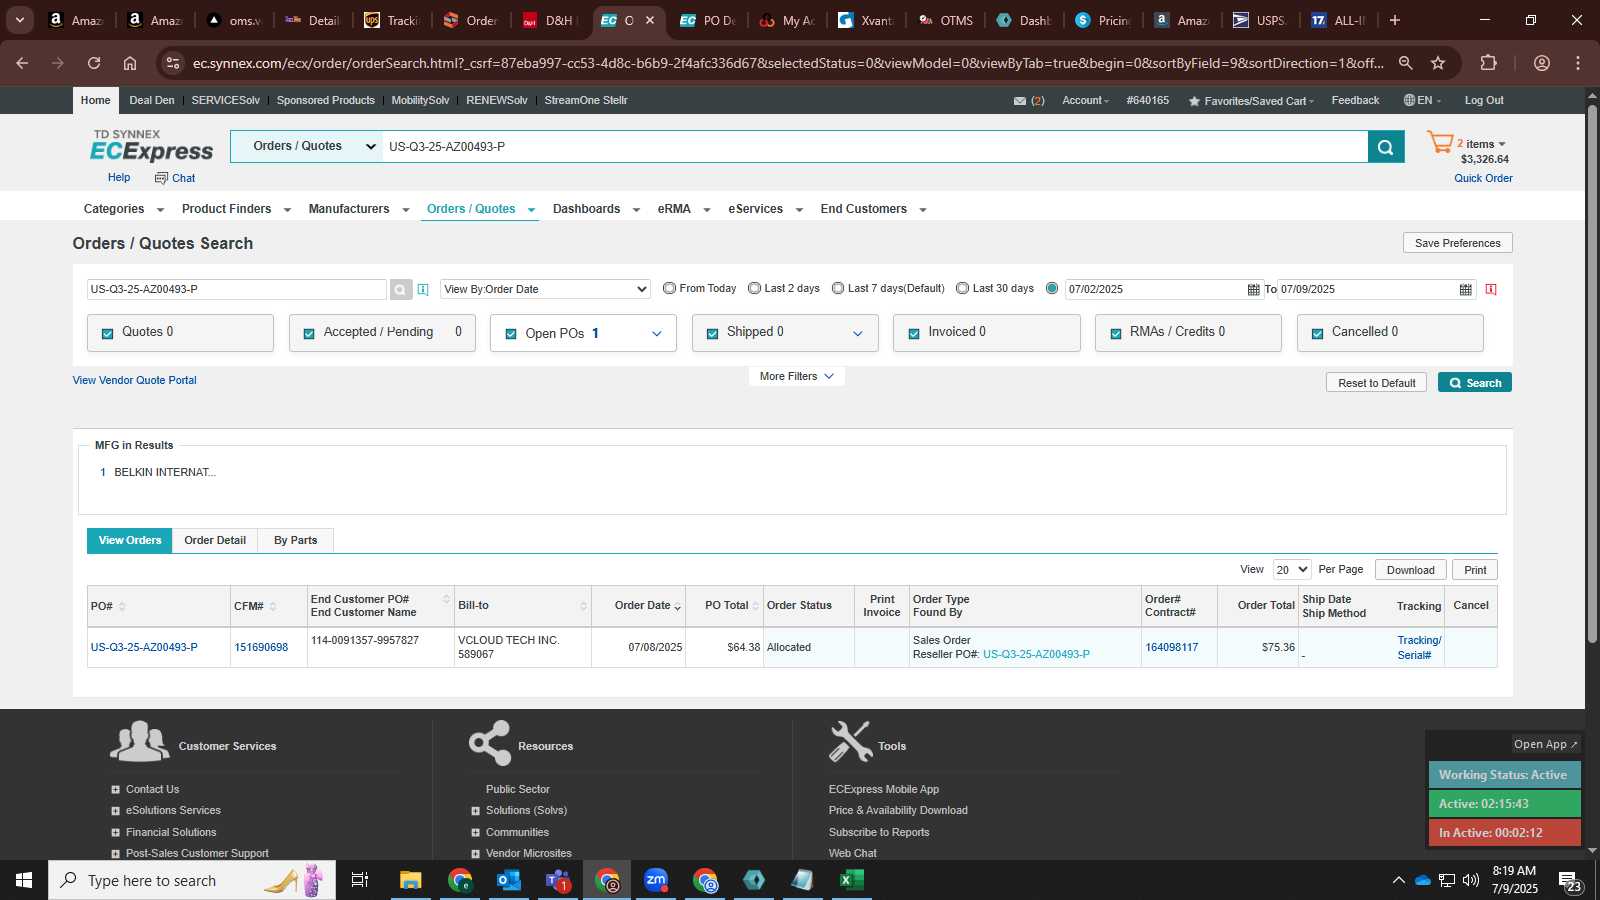
Task: Open Microsoft Teams from the taskbar
Action: coord(558,880)
